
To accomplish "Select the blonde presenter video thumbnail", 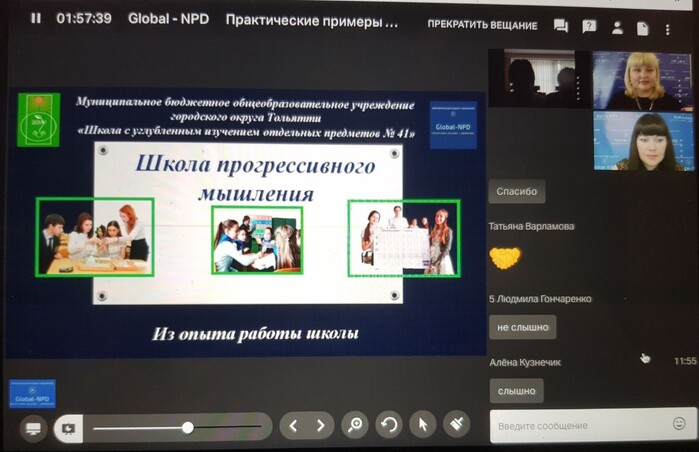I will [x=642, y=80].
